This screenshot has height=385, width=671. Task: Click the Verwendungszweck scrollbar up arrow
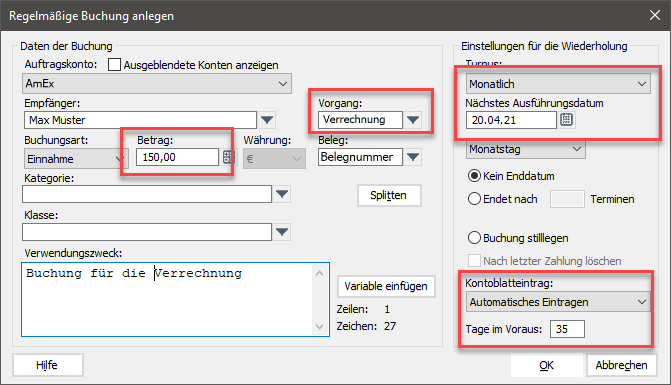pyautogui.click(x=320, y=273)
